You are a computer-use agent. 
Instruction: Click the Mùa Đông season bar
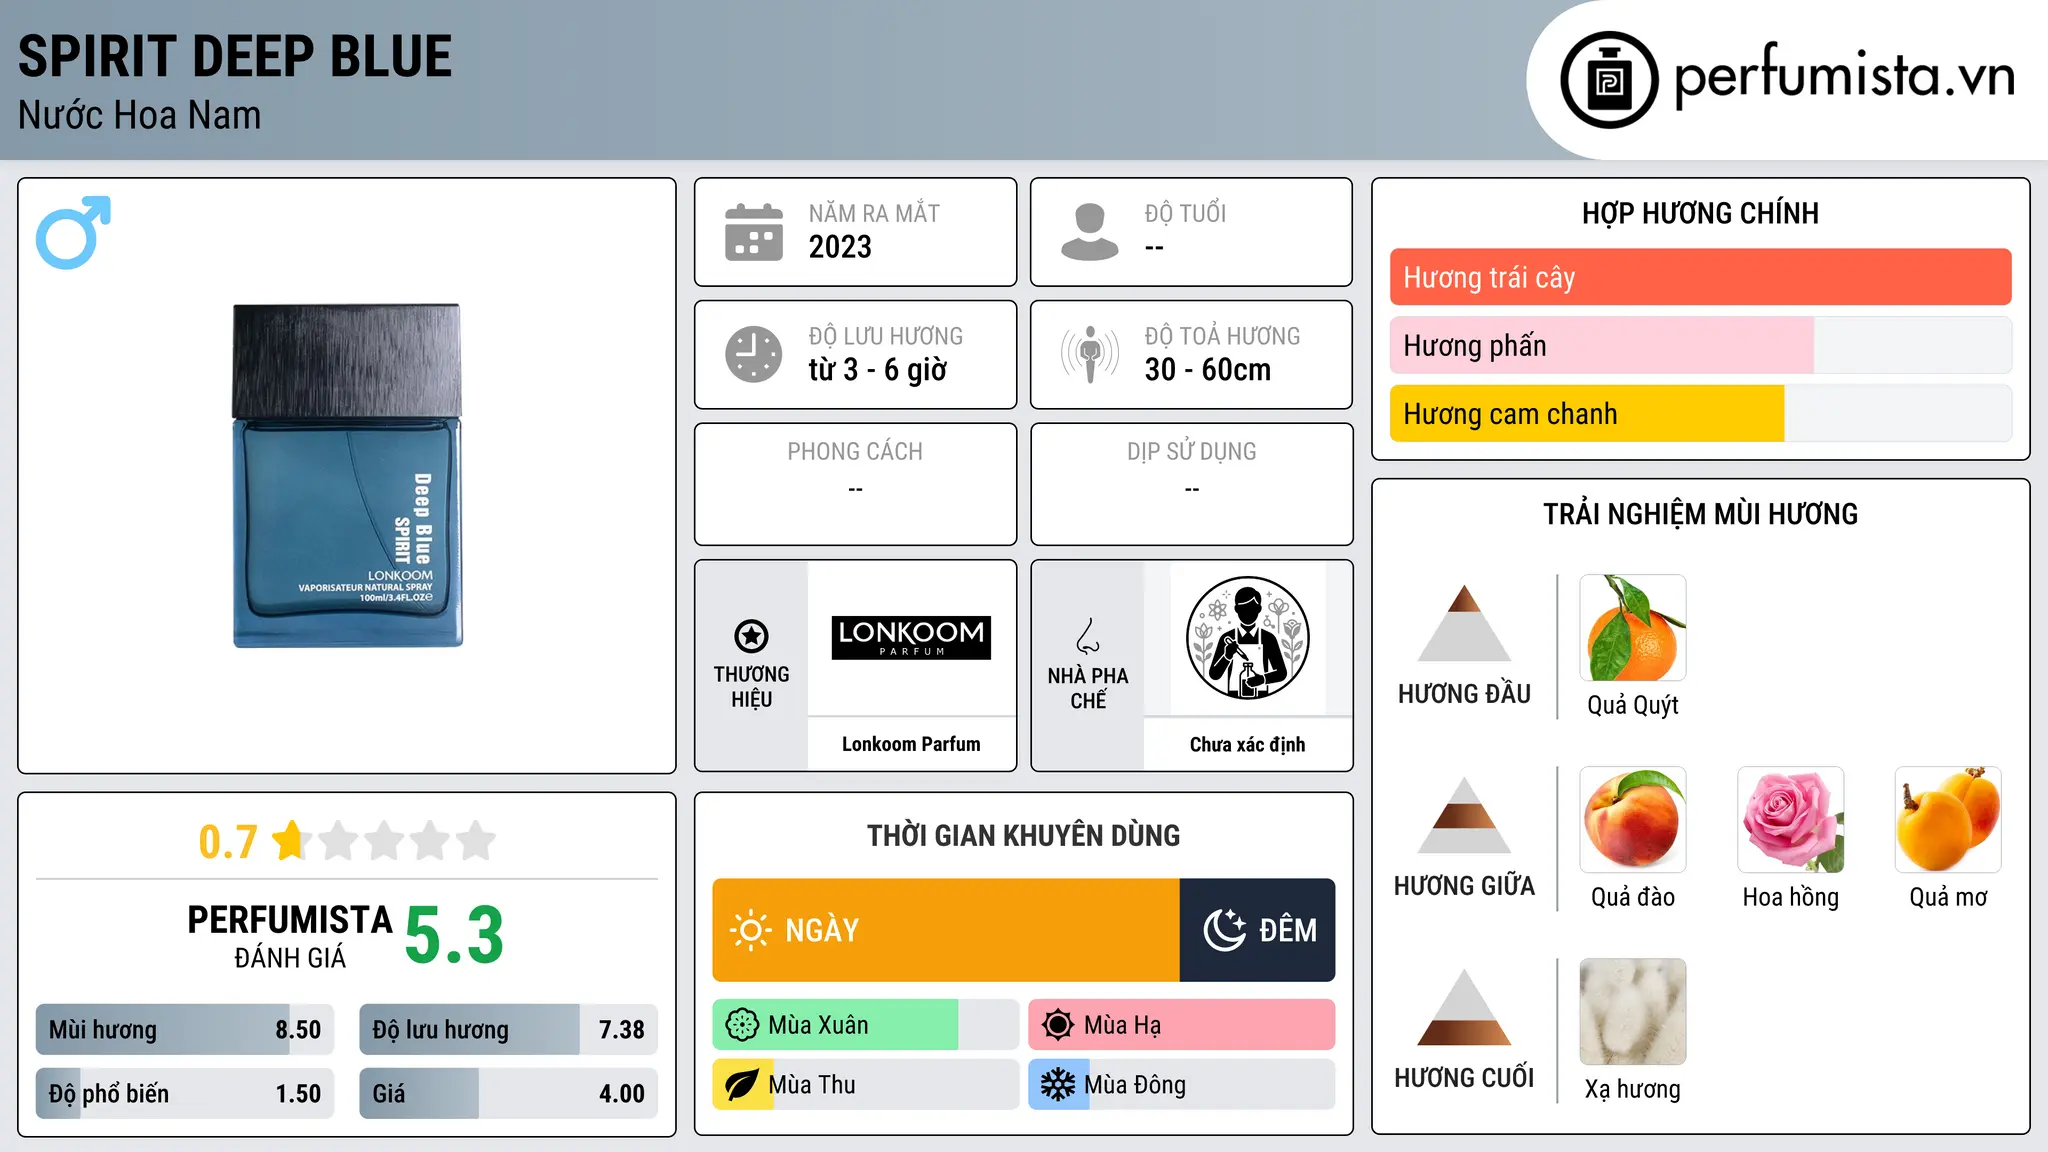click(x=1182, y=1085)
